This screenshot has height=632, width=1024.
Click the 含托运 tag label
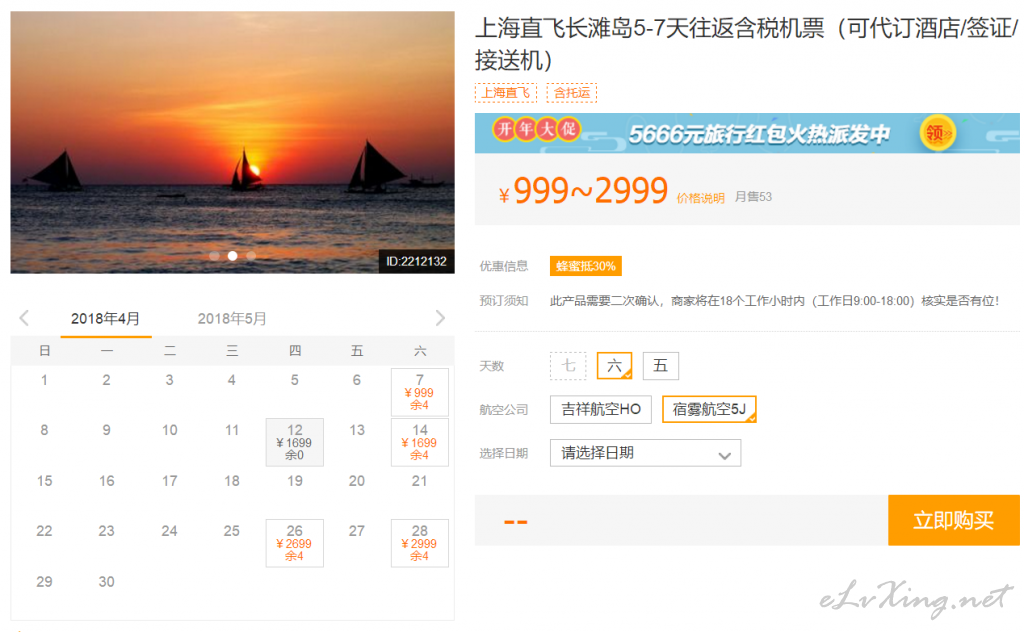pos(571,93)
